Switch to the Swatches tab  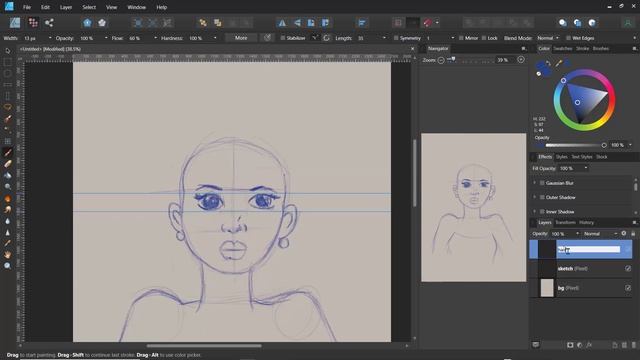[563, 49]
